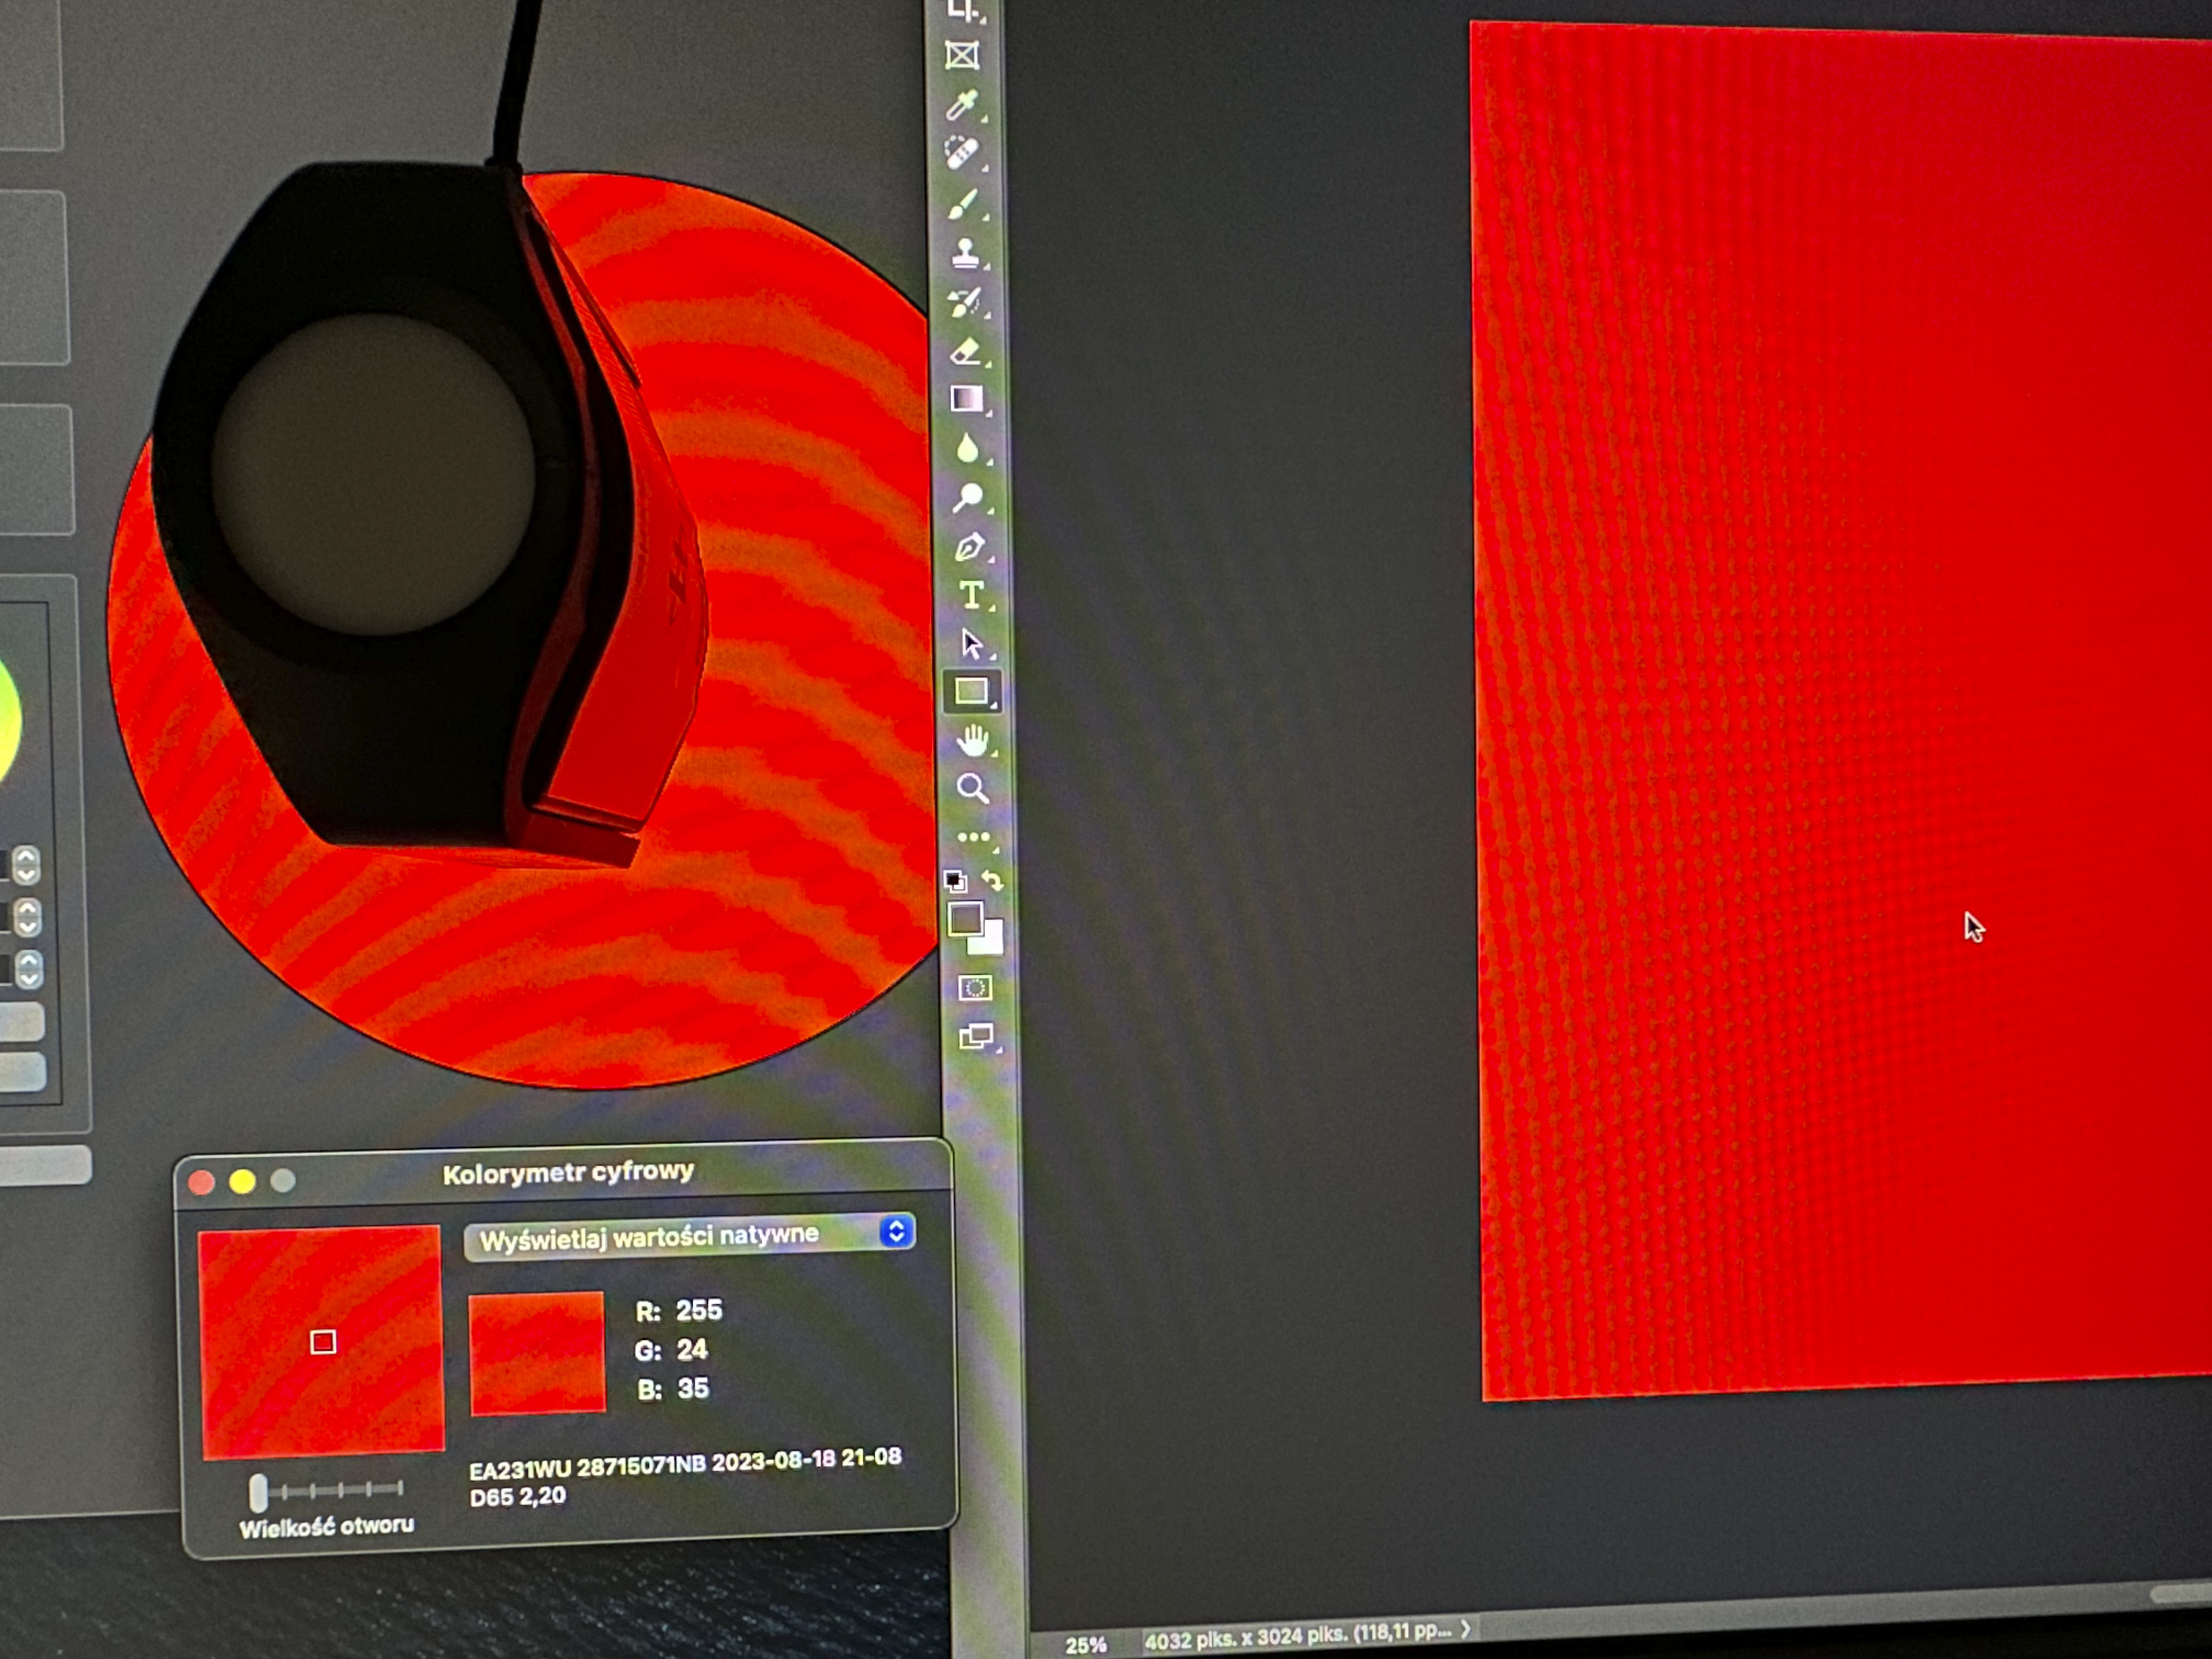The height and width of the screenshot is (1659, 2212).
Task: Select the Eraser tool
Action: 965,351
